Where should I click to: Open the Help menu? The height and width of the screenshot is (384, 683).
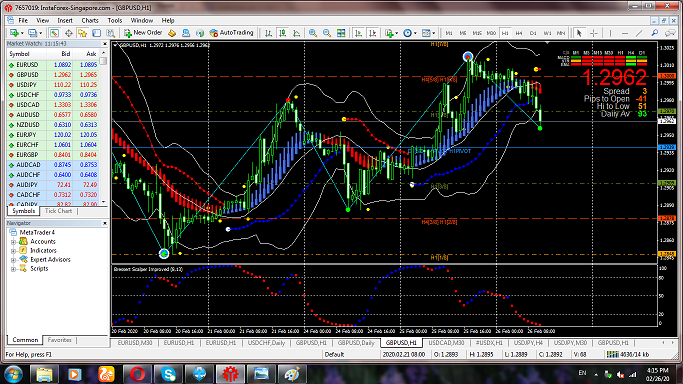pyautogui.click(x=168, y=20)
